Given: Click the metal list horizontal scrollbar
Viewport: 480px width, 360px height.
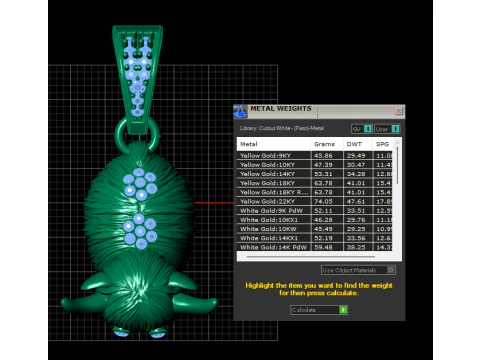Looking at the screenshot, I should [x=311, y=257].
